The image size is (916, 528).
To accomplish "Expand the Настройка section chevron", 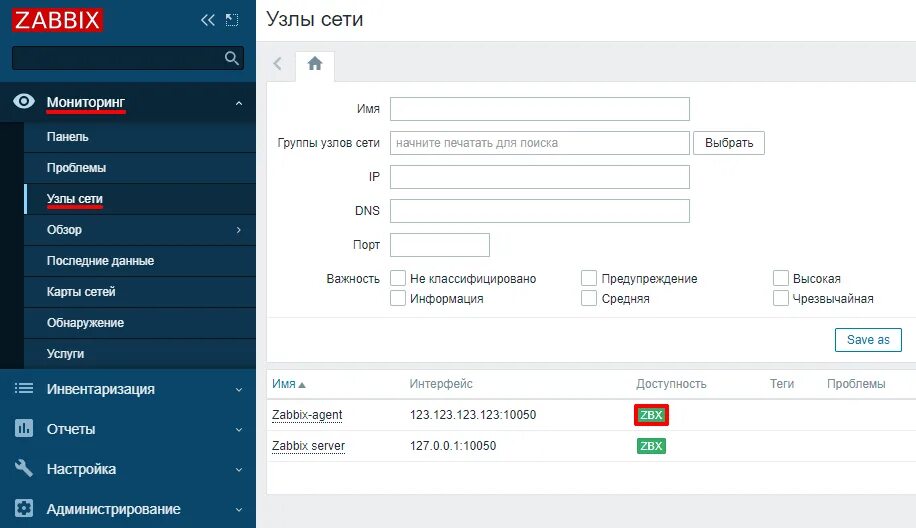I will click(239, 470).
